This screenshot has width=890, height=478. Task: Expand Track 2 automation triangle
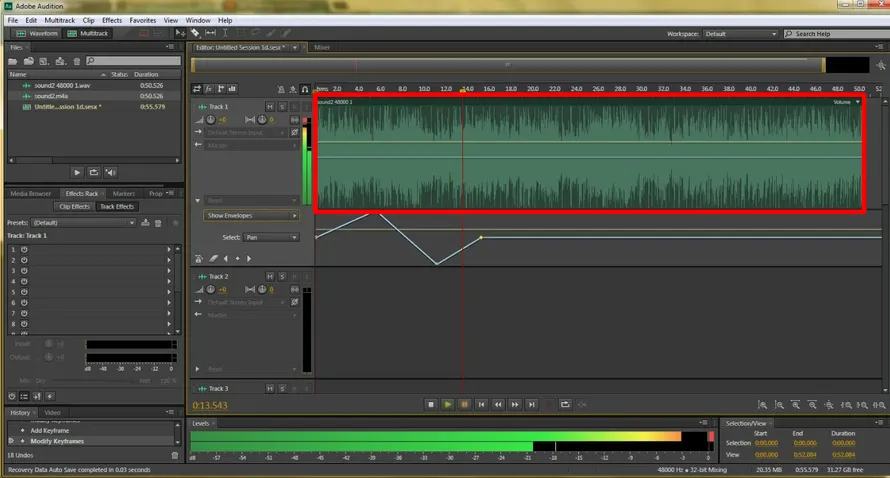coord(198,369)
